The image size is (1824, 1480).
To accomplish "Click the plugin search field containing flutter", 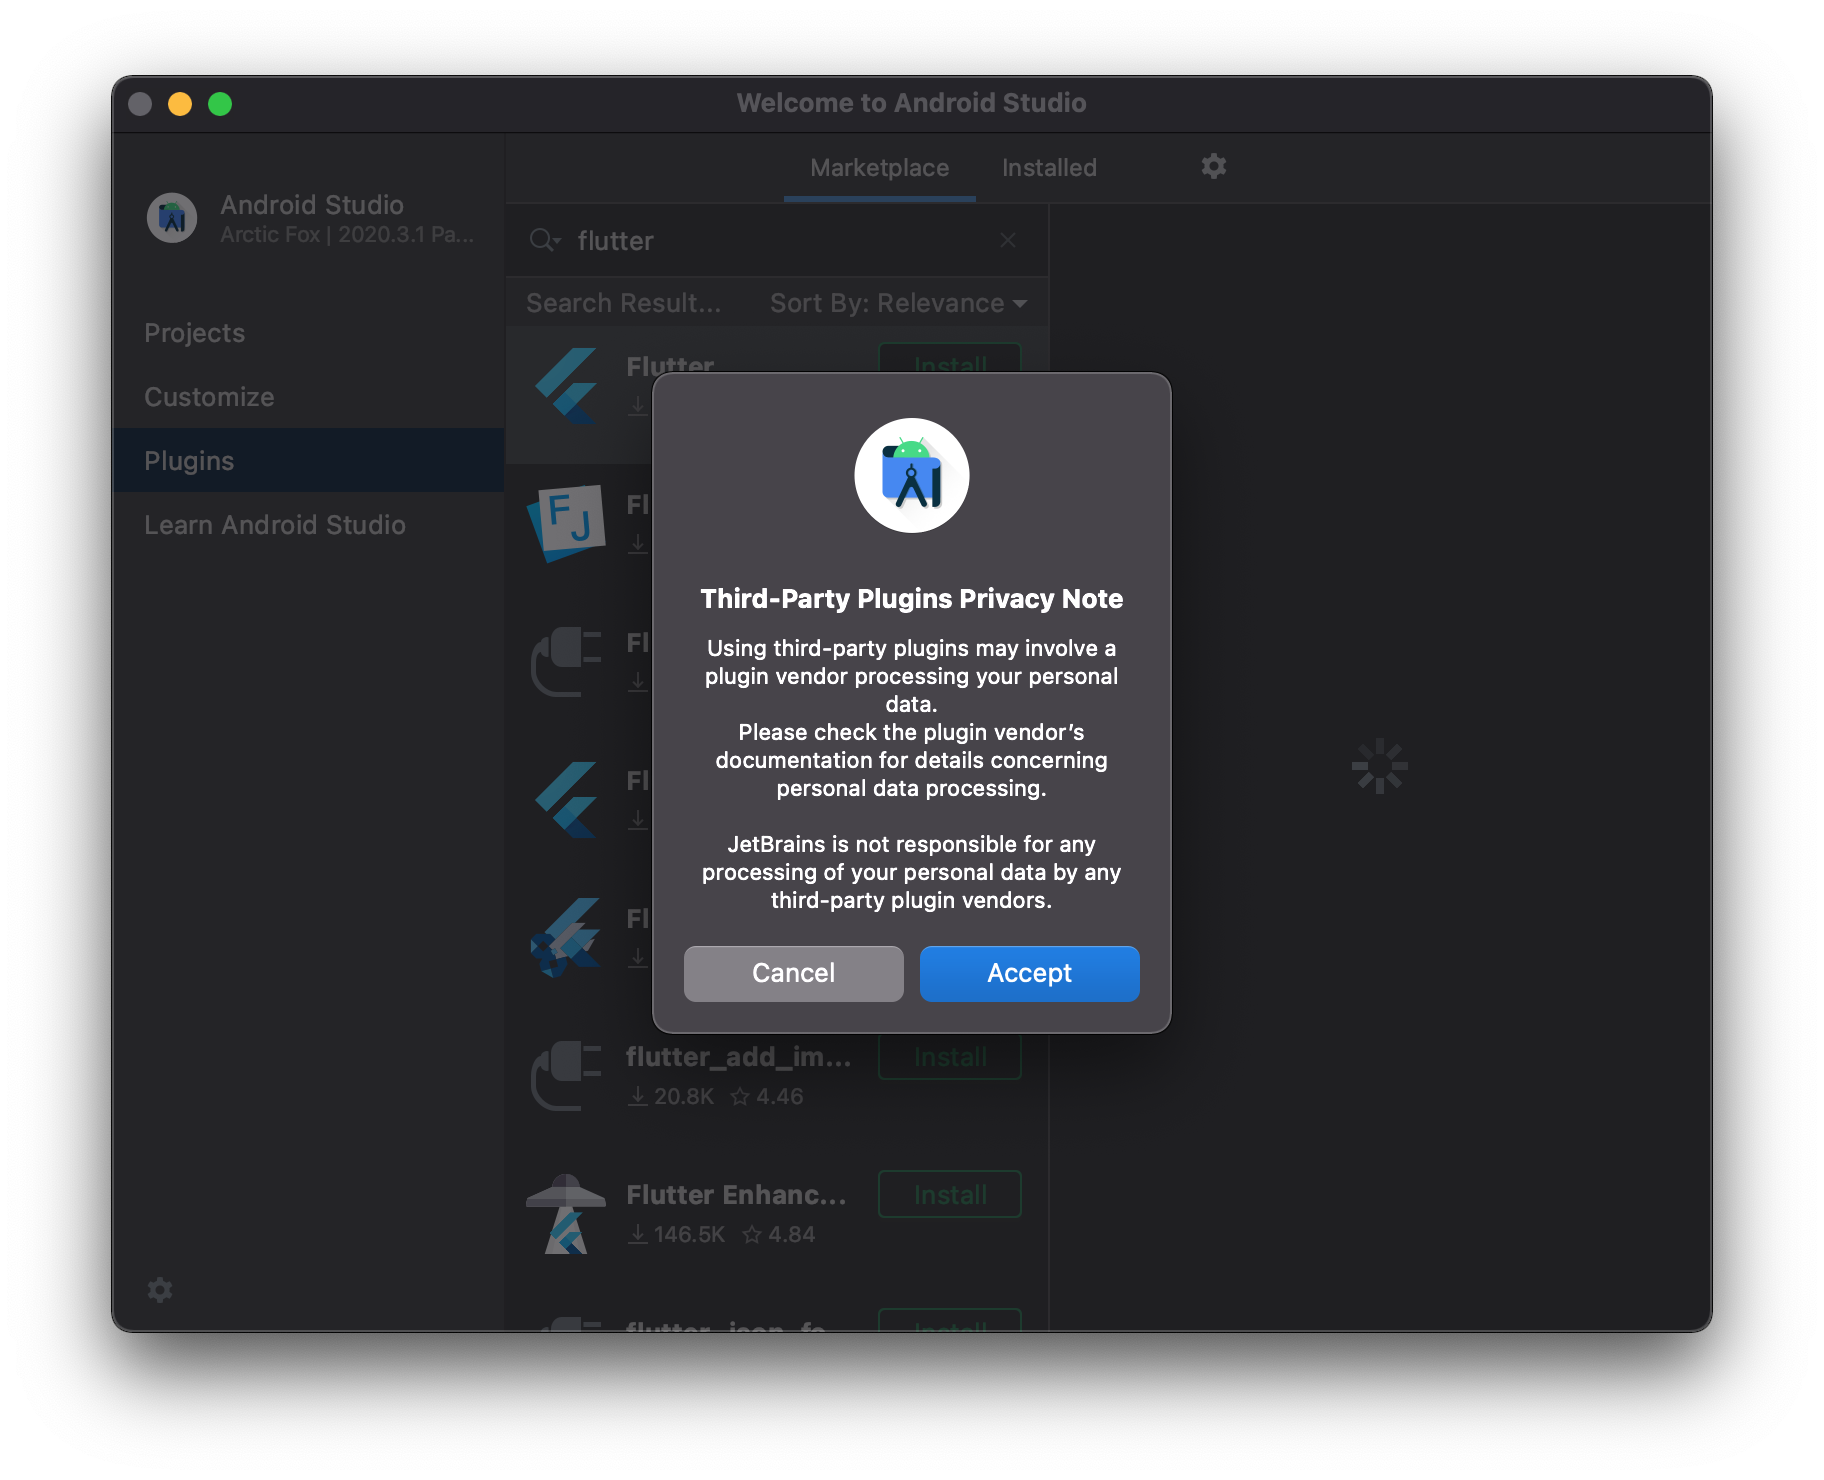I will [x=777, y=240].
